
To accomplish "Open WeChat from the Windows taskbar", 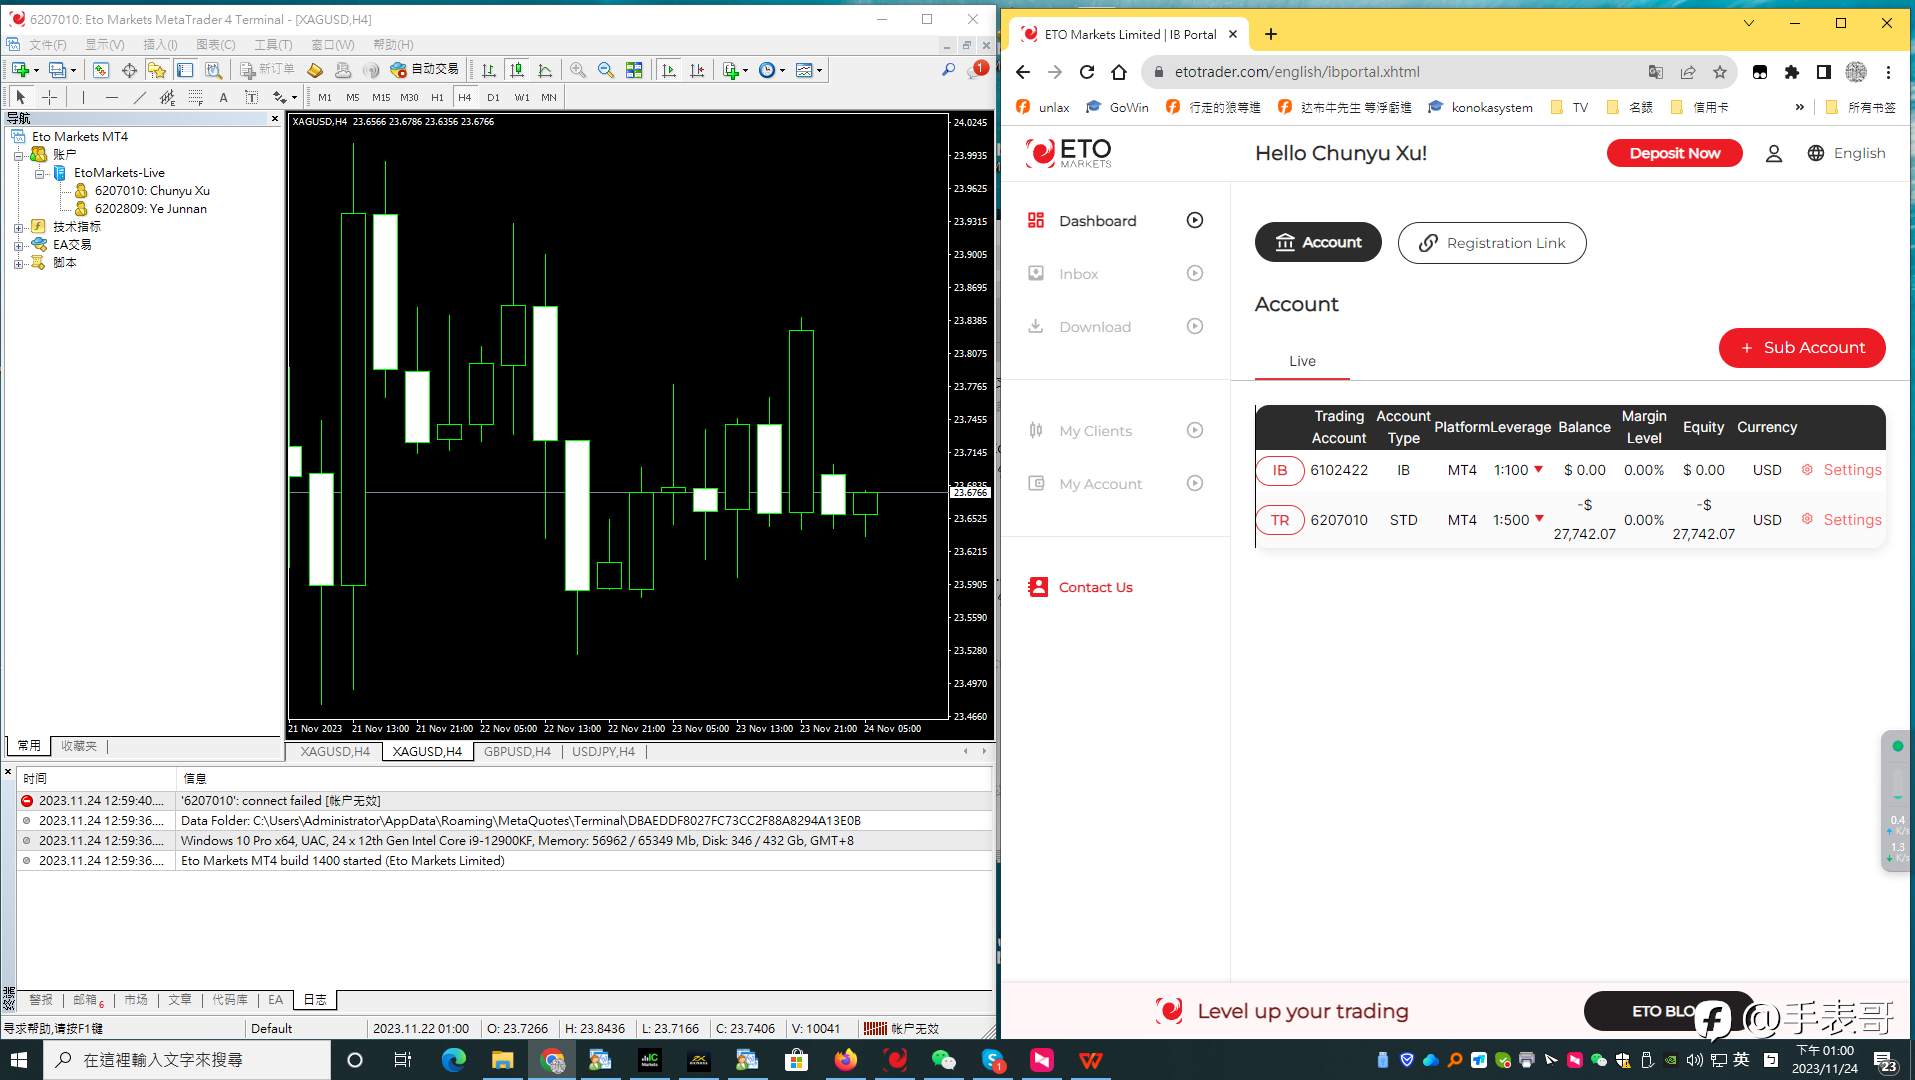I will (943, 1060).
